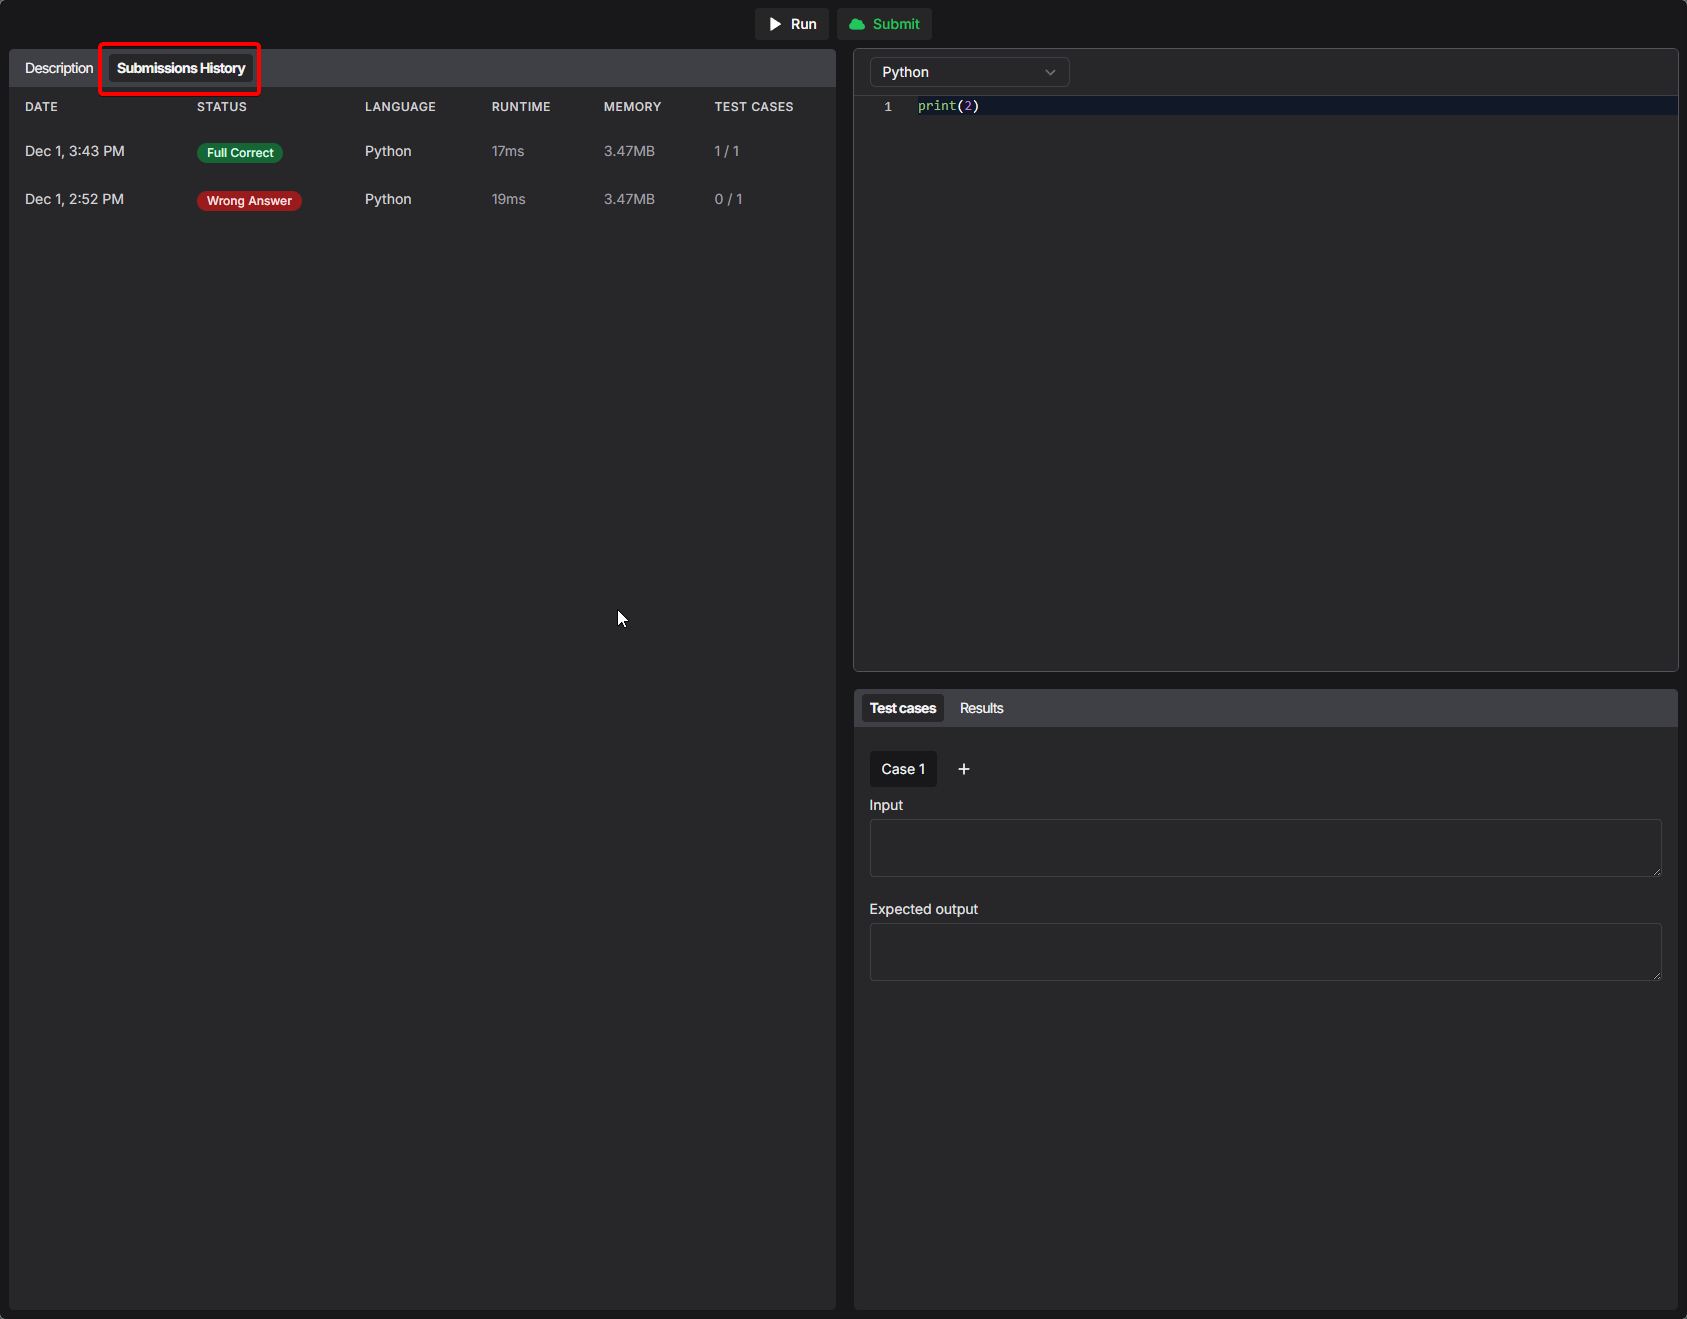The width and height of the screenshot is (1687, 1319).
Task: Focus the Expected output text field
Action: (1264, 951)
